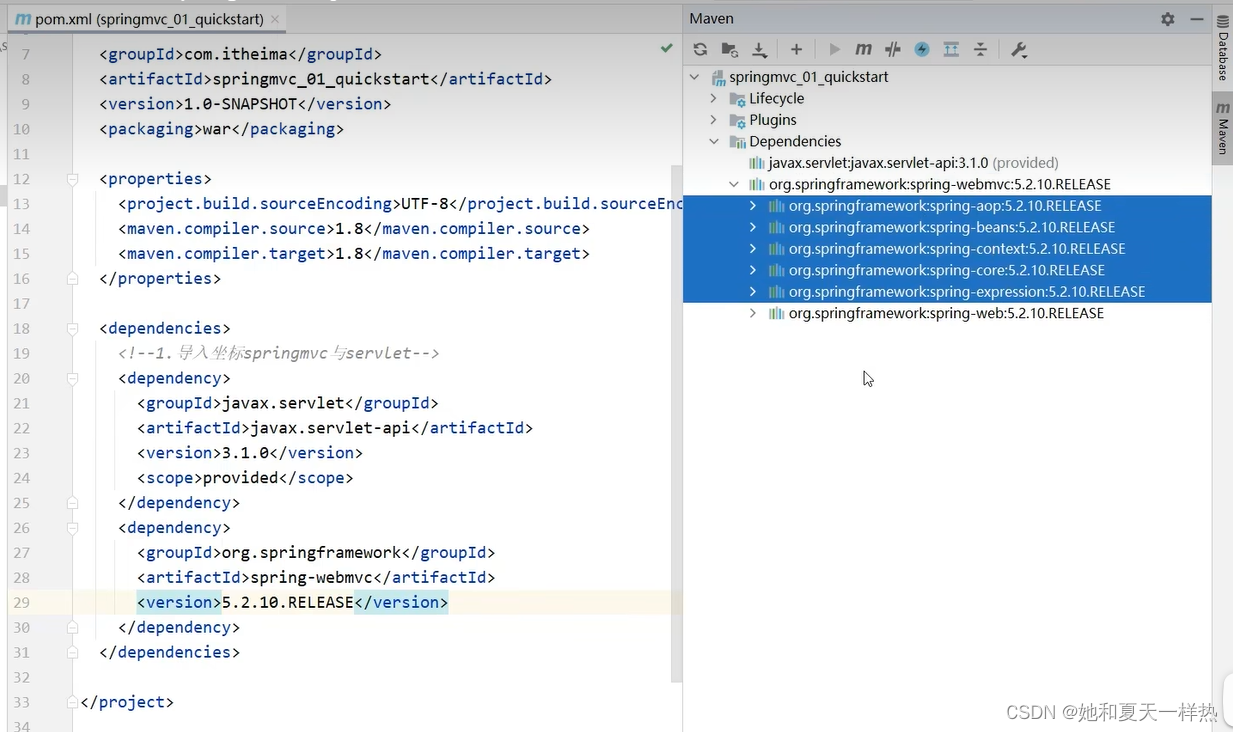Select spring-web:5.2.10.RELEASE row

(947, 313)
